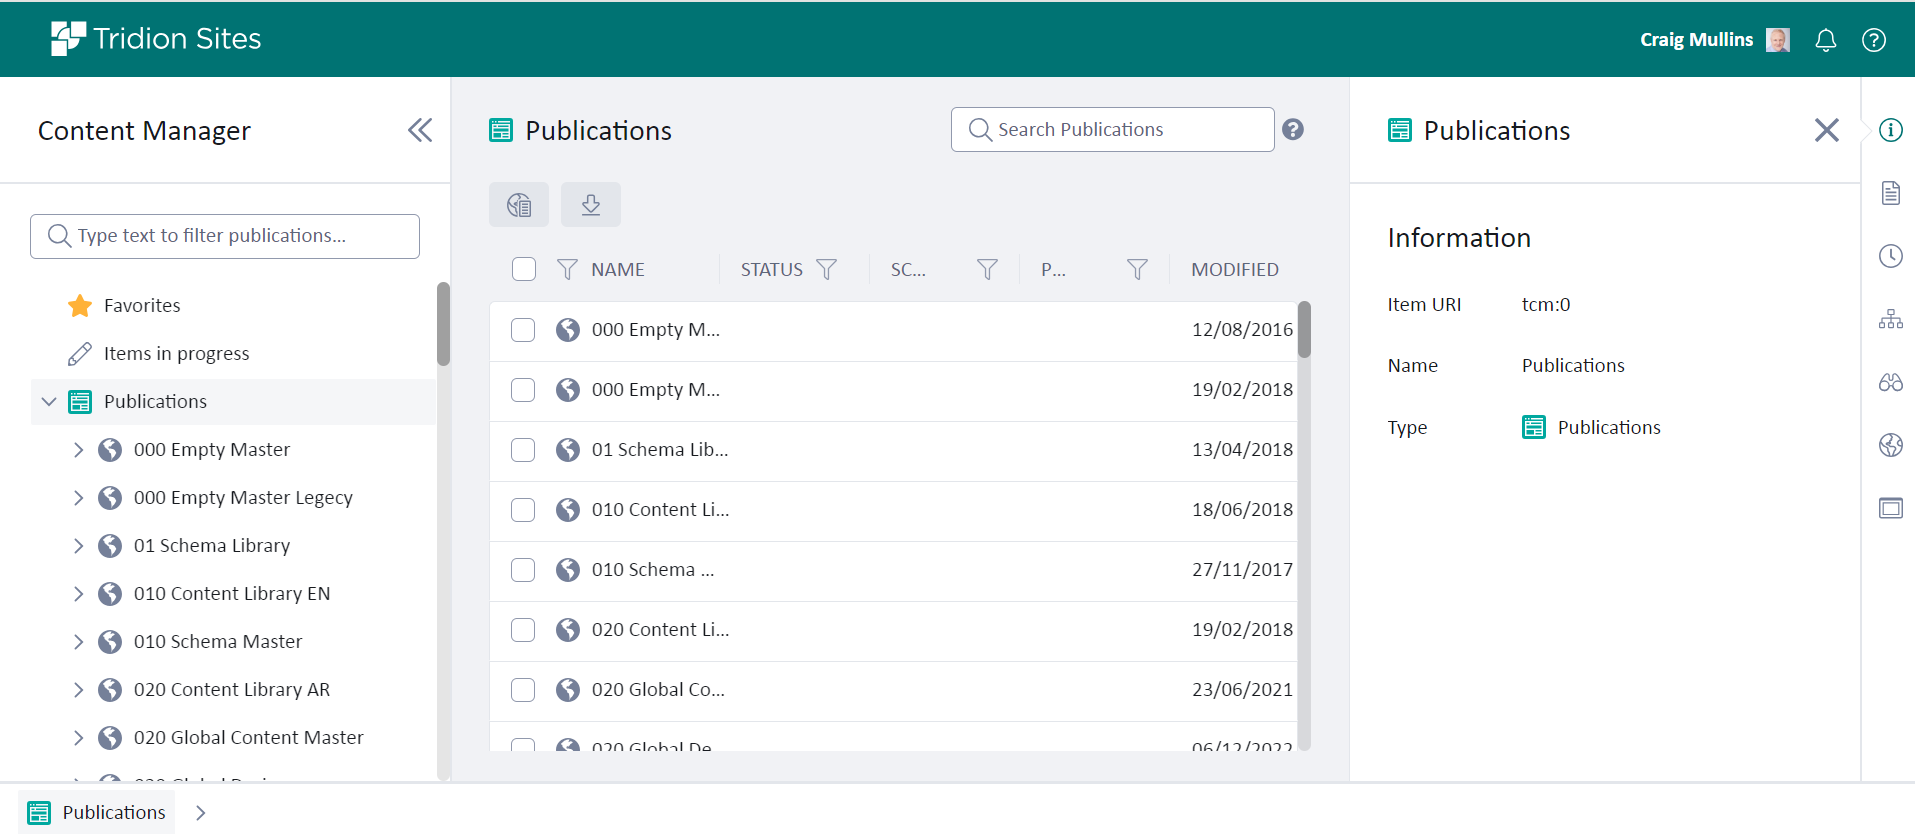Open the history clock icon in right rail
Viewport: 1915px width, 834px height.
click(x=1890, y=256)
